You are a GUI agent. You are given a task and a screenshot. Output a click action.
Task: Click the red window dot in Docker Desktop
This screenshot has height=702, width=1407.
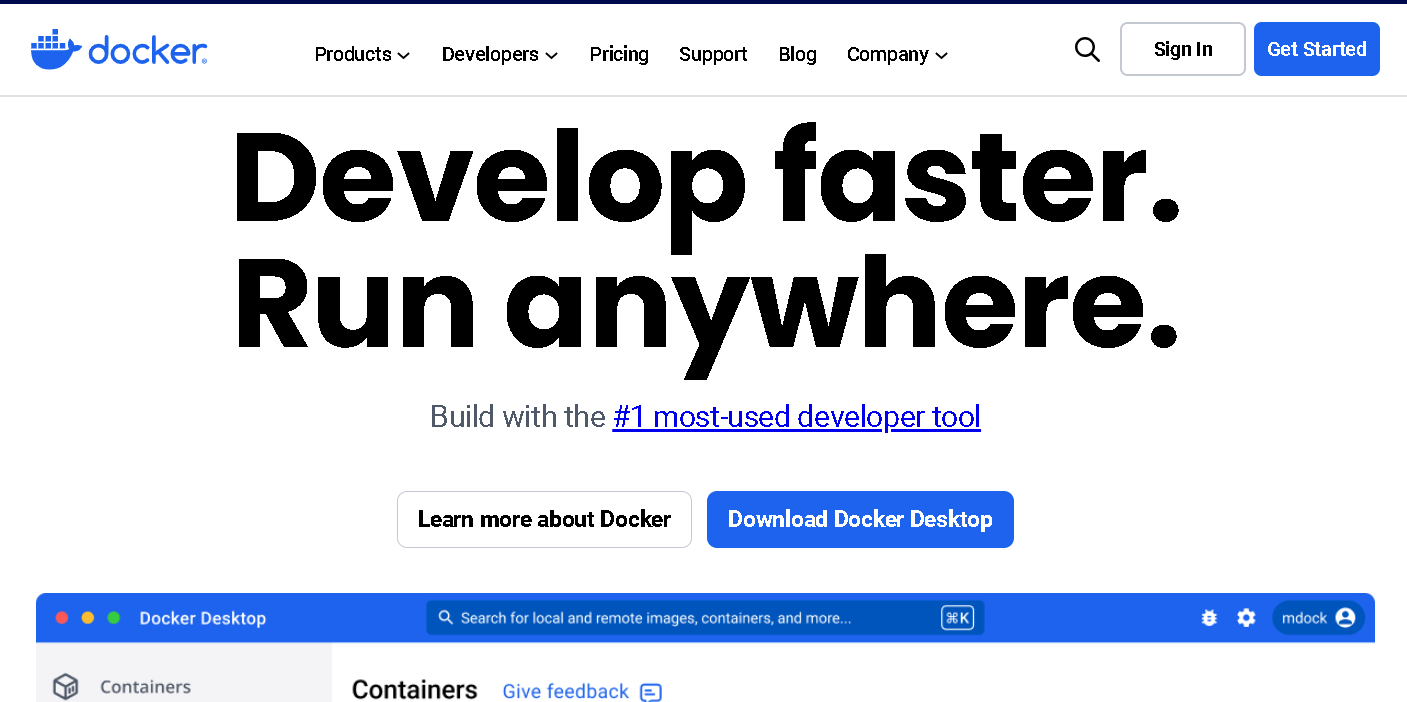62,618
